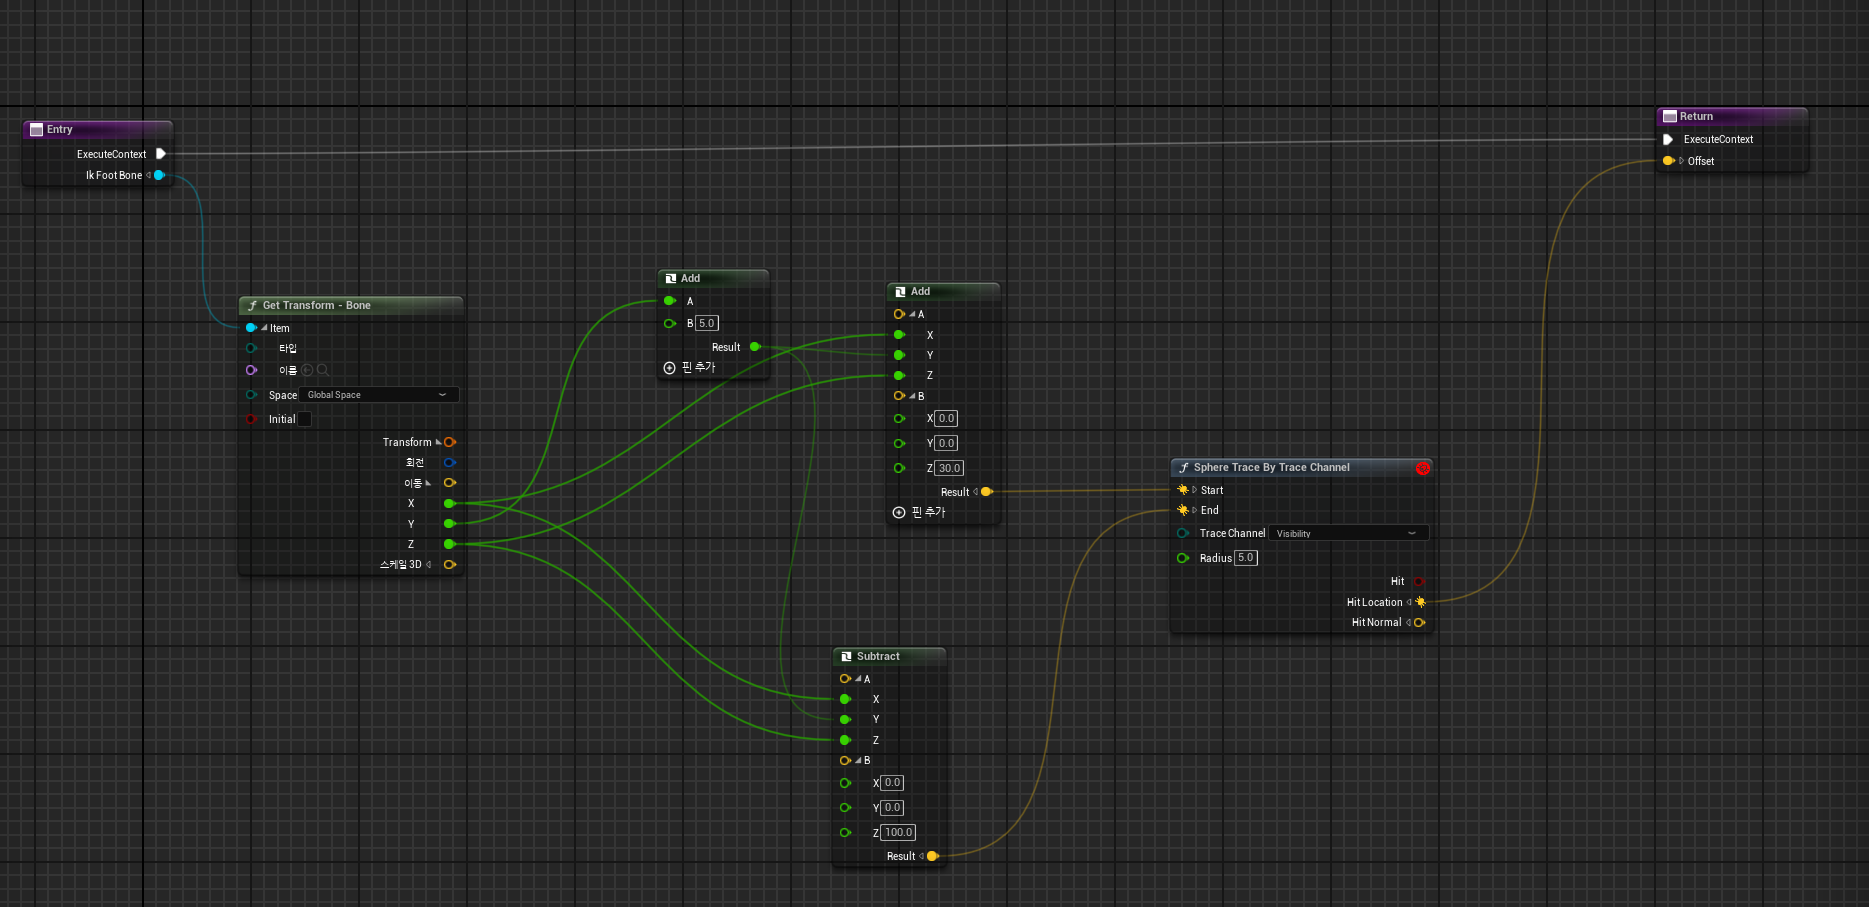
Task: Select the Sphere Trace By Trace Channel header
Action: pyautogui.click(x=1302, y=467)
